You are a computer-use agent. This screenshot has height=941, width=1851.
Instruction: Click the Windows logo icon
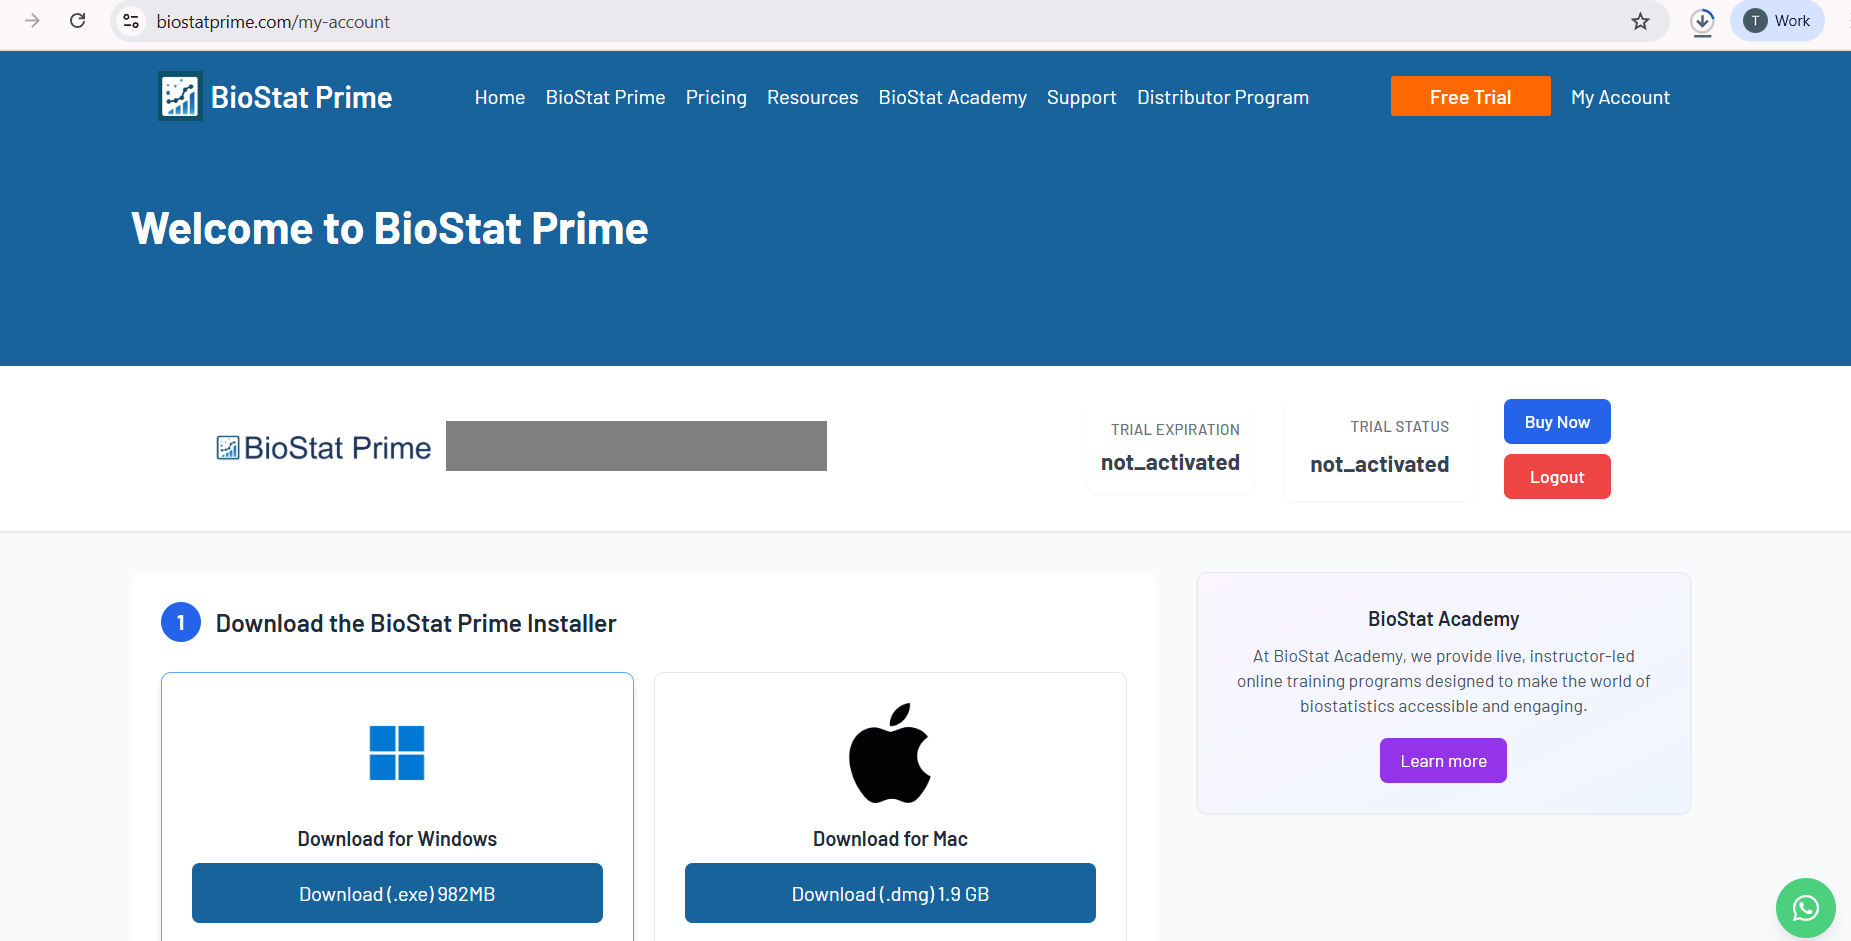point(397,753)
